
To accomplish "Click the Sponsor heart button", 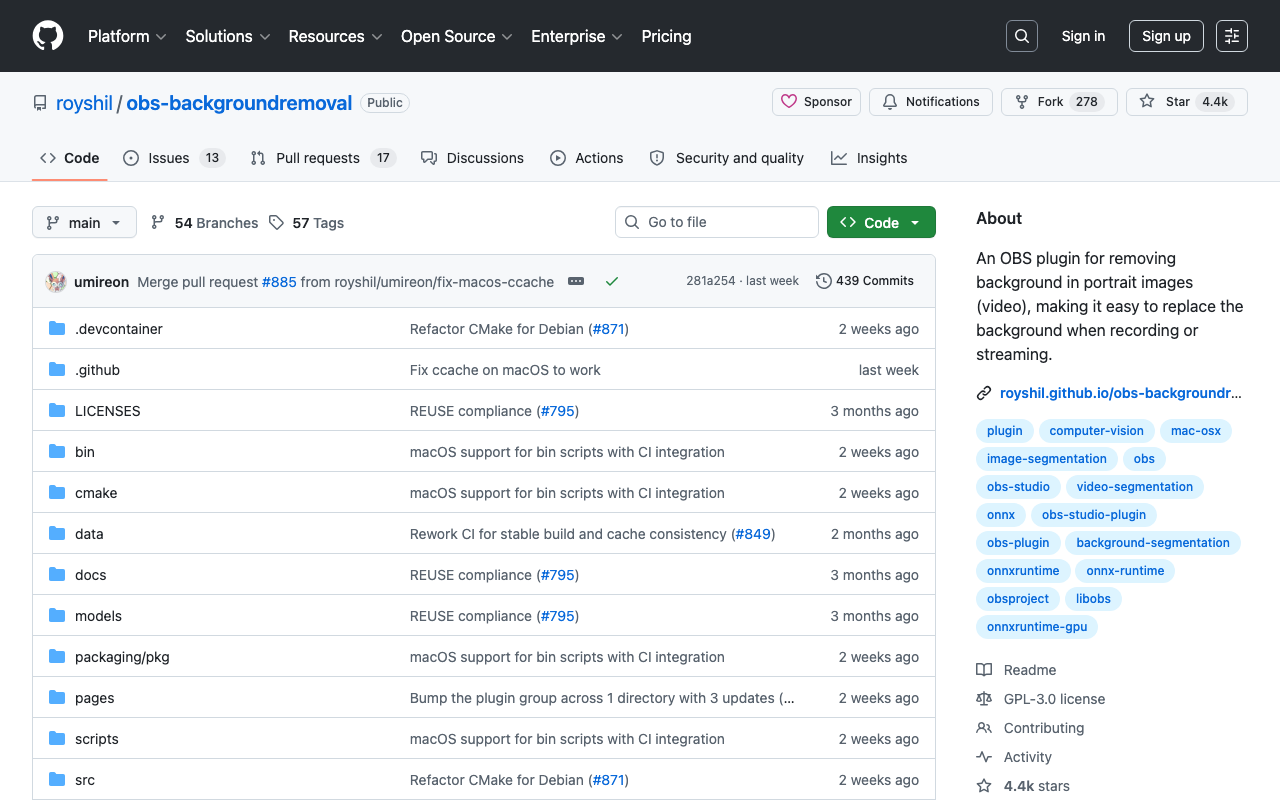I will click(816, 102).
